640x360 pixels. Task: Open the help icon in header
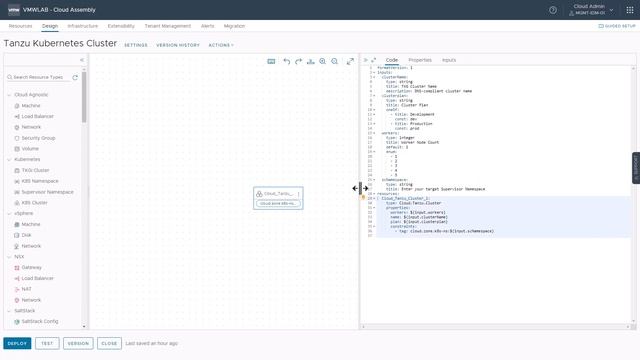coord(553,10)
